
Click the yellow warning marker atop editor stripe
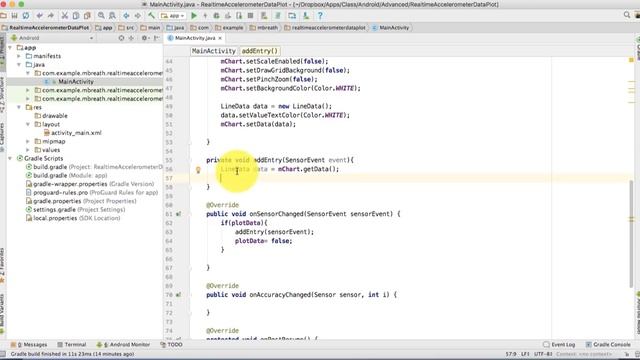(631, 60)
